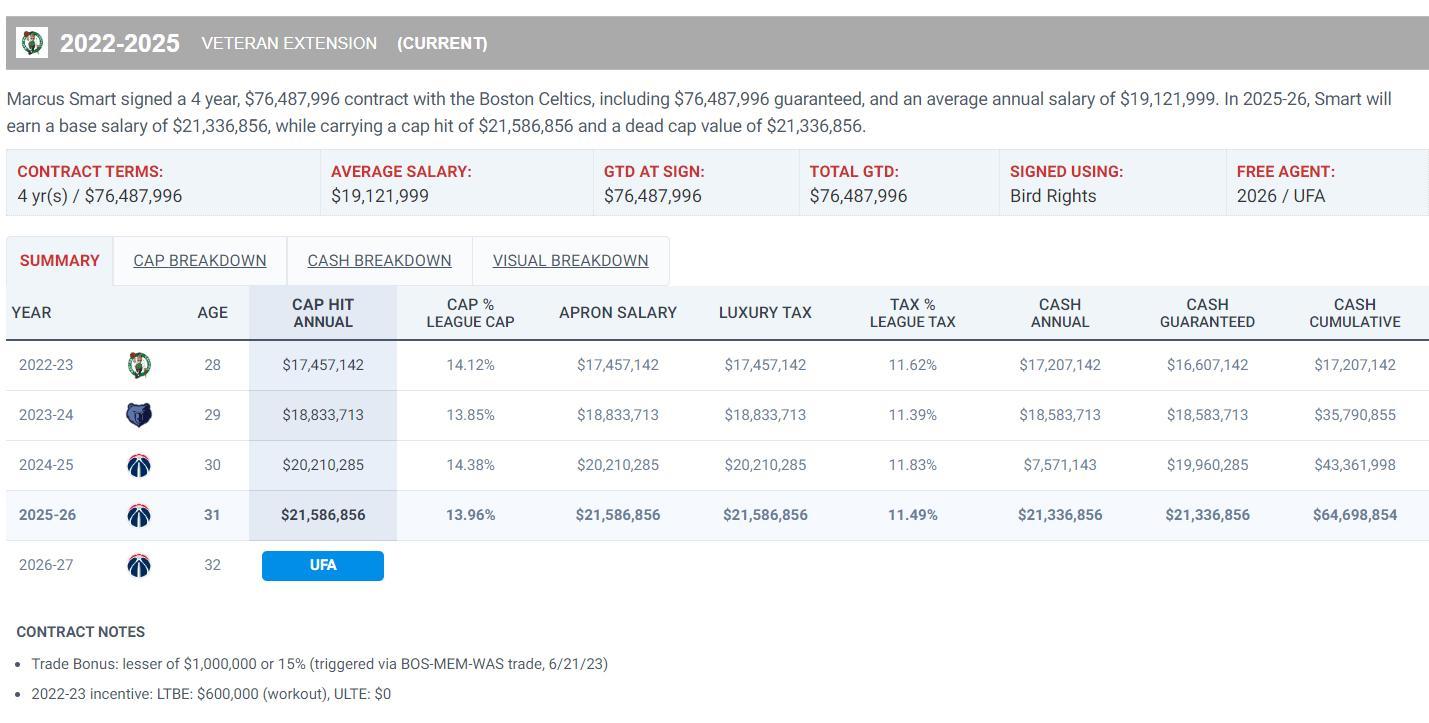Switch to the Cap Breakdown tab
This screenshot has height=723, width=1429.
click(200, 261)
